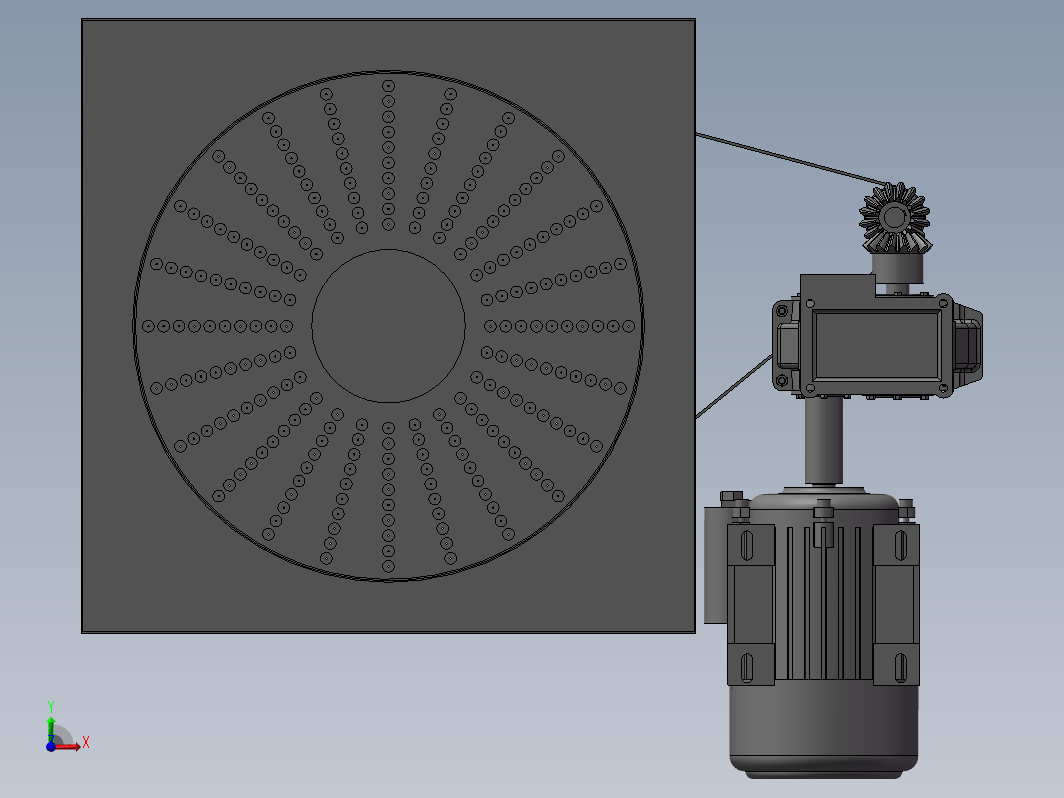Select the vertical shaft between gearbox and motor
This screenshot has height=798, width=1064.
pos(823,441)
